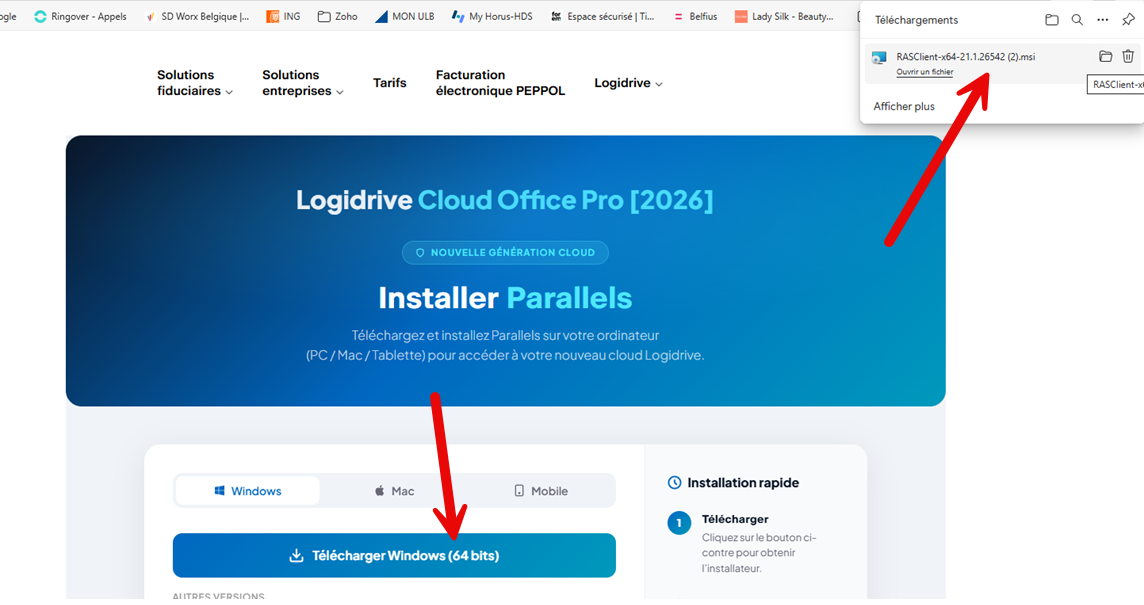Open the SD Worx Belgique bookmark
This screenshot has width=1144, height=605.
point(198,16)
